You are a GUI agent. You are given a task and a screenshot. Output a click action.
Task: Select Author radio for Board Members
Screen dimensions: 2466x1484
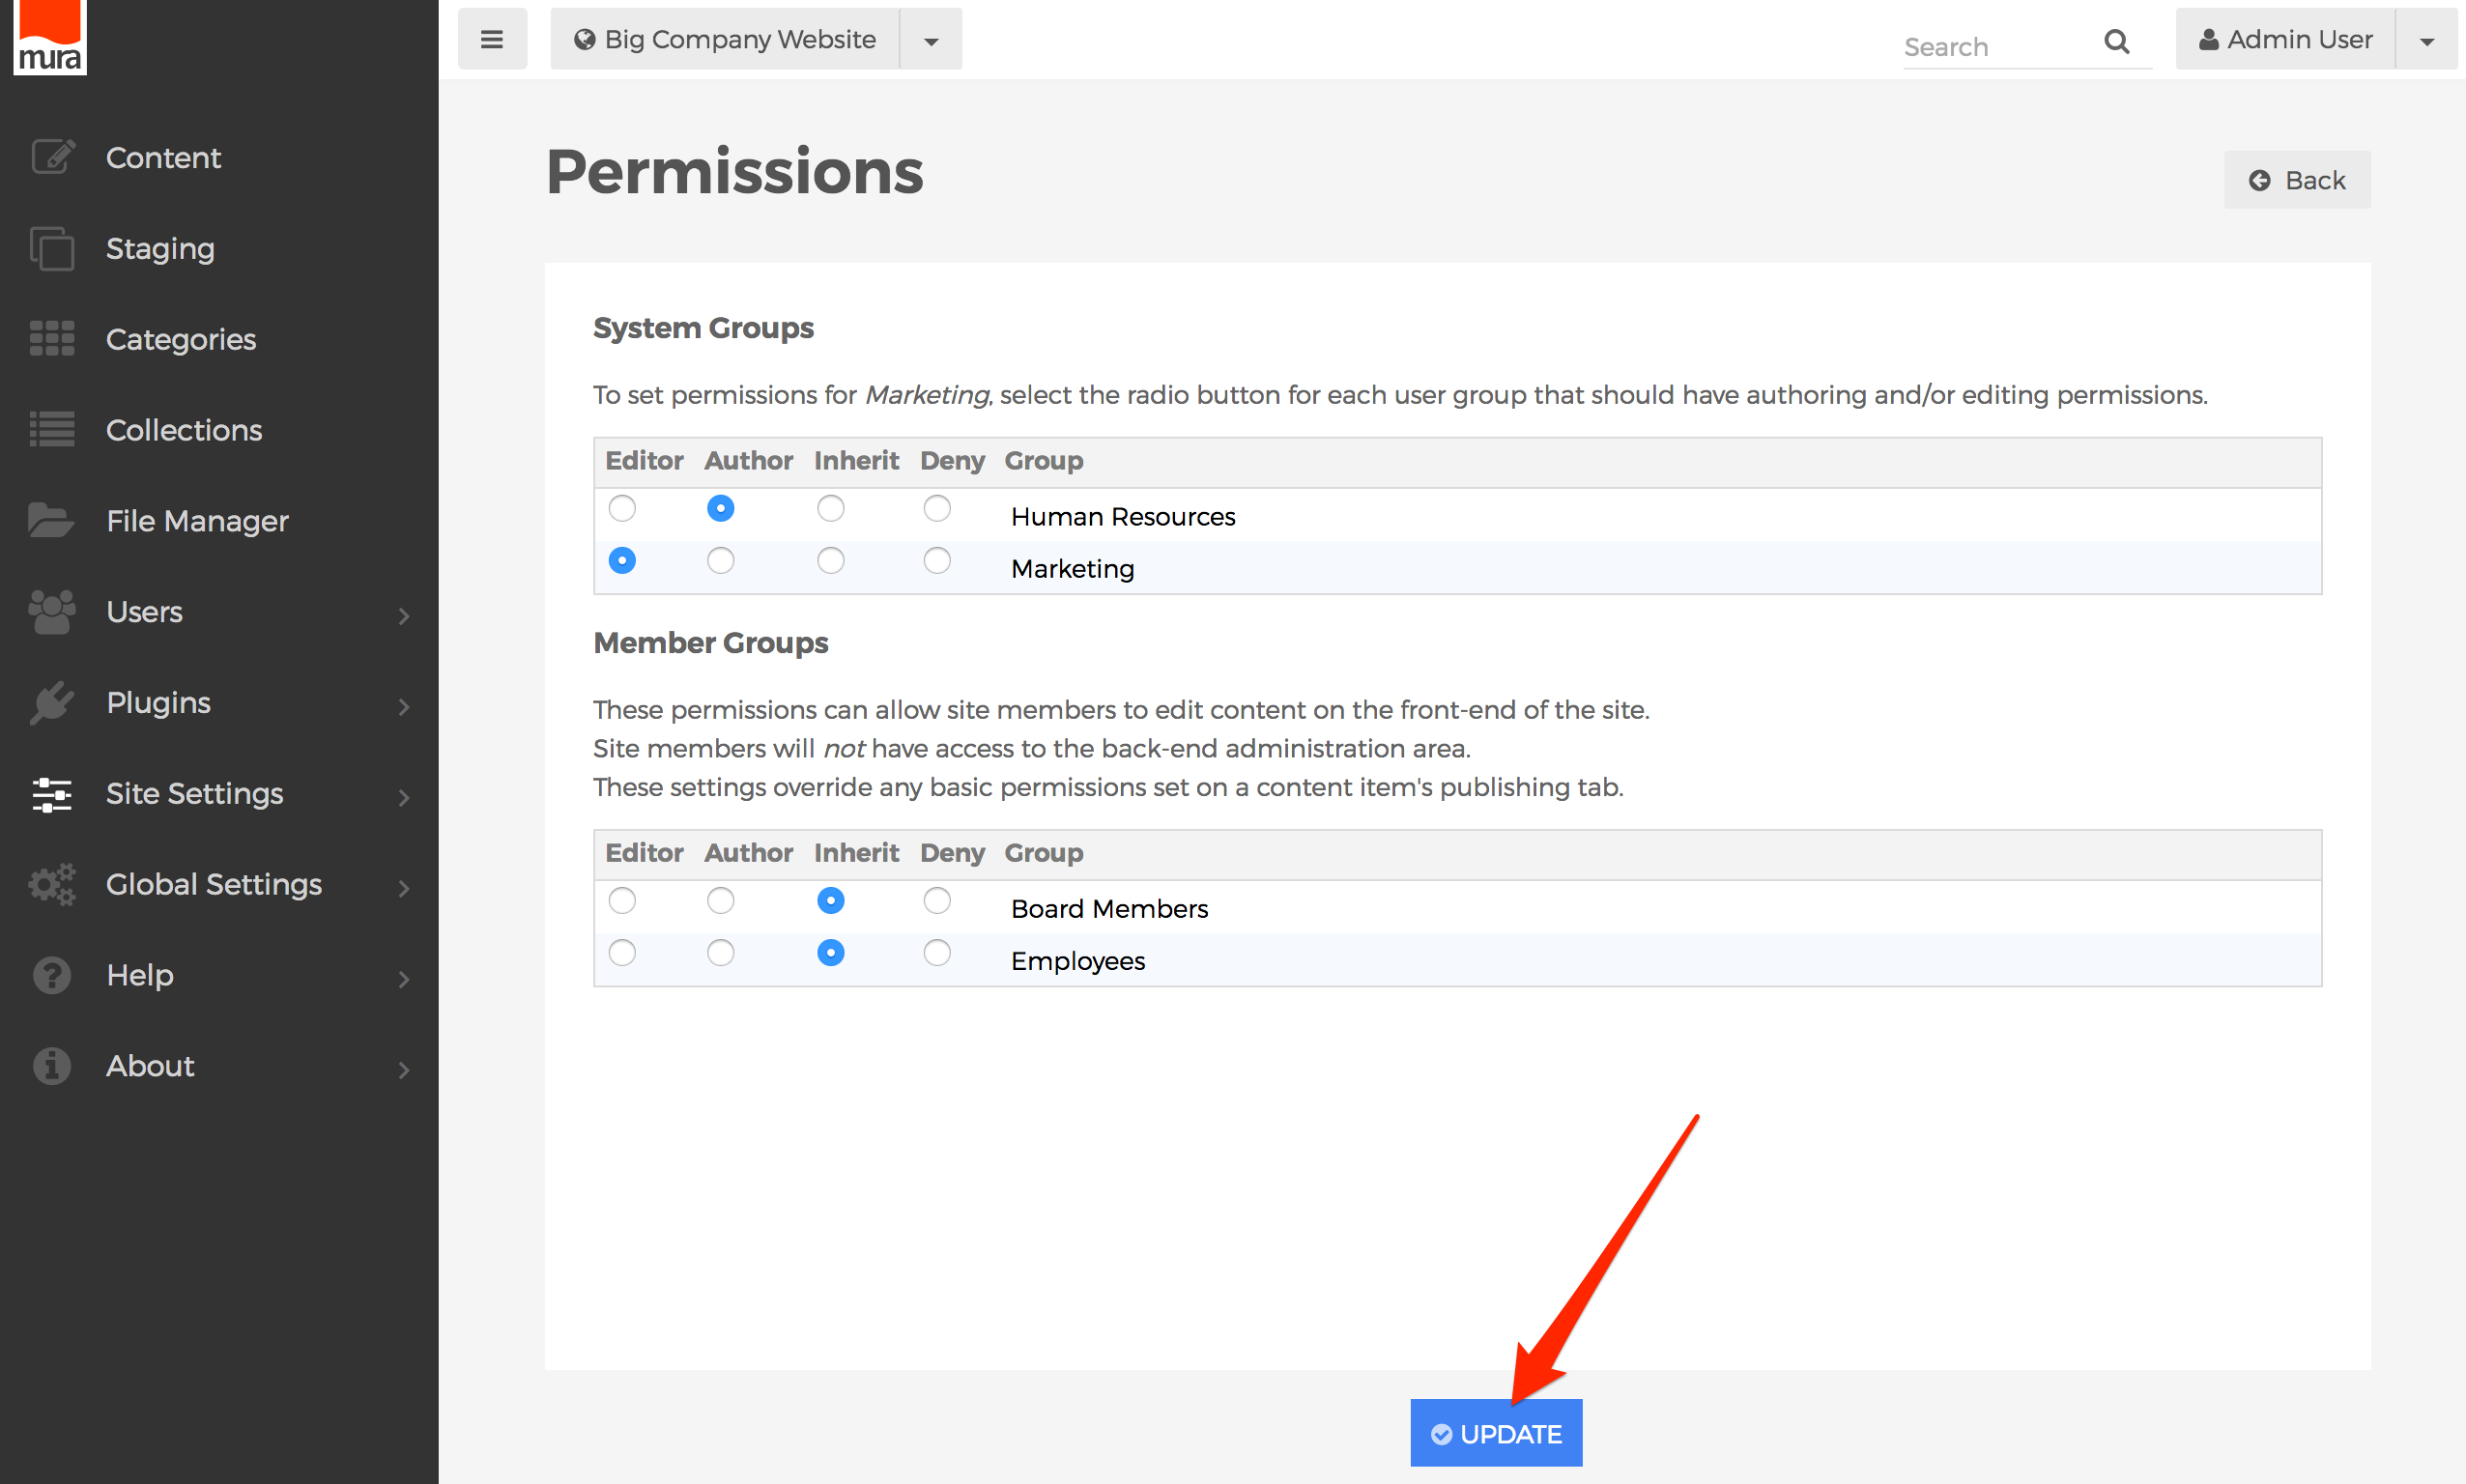pos(720,901)
